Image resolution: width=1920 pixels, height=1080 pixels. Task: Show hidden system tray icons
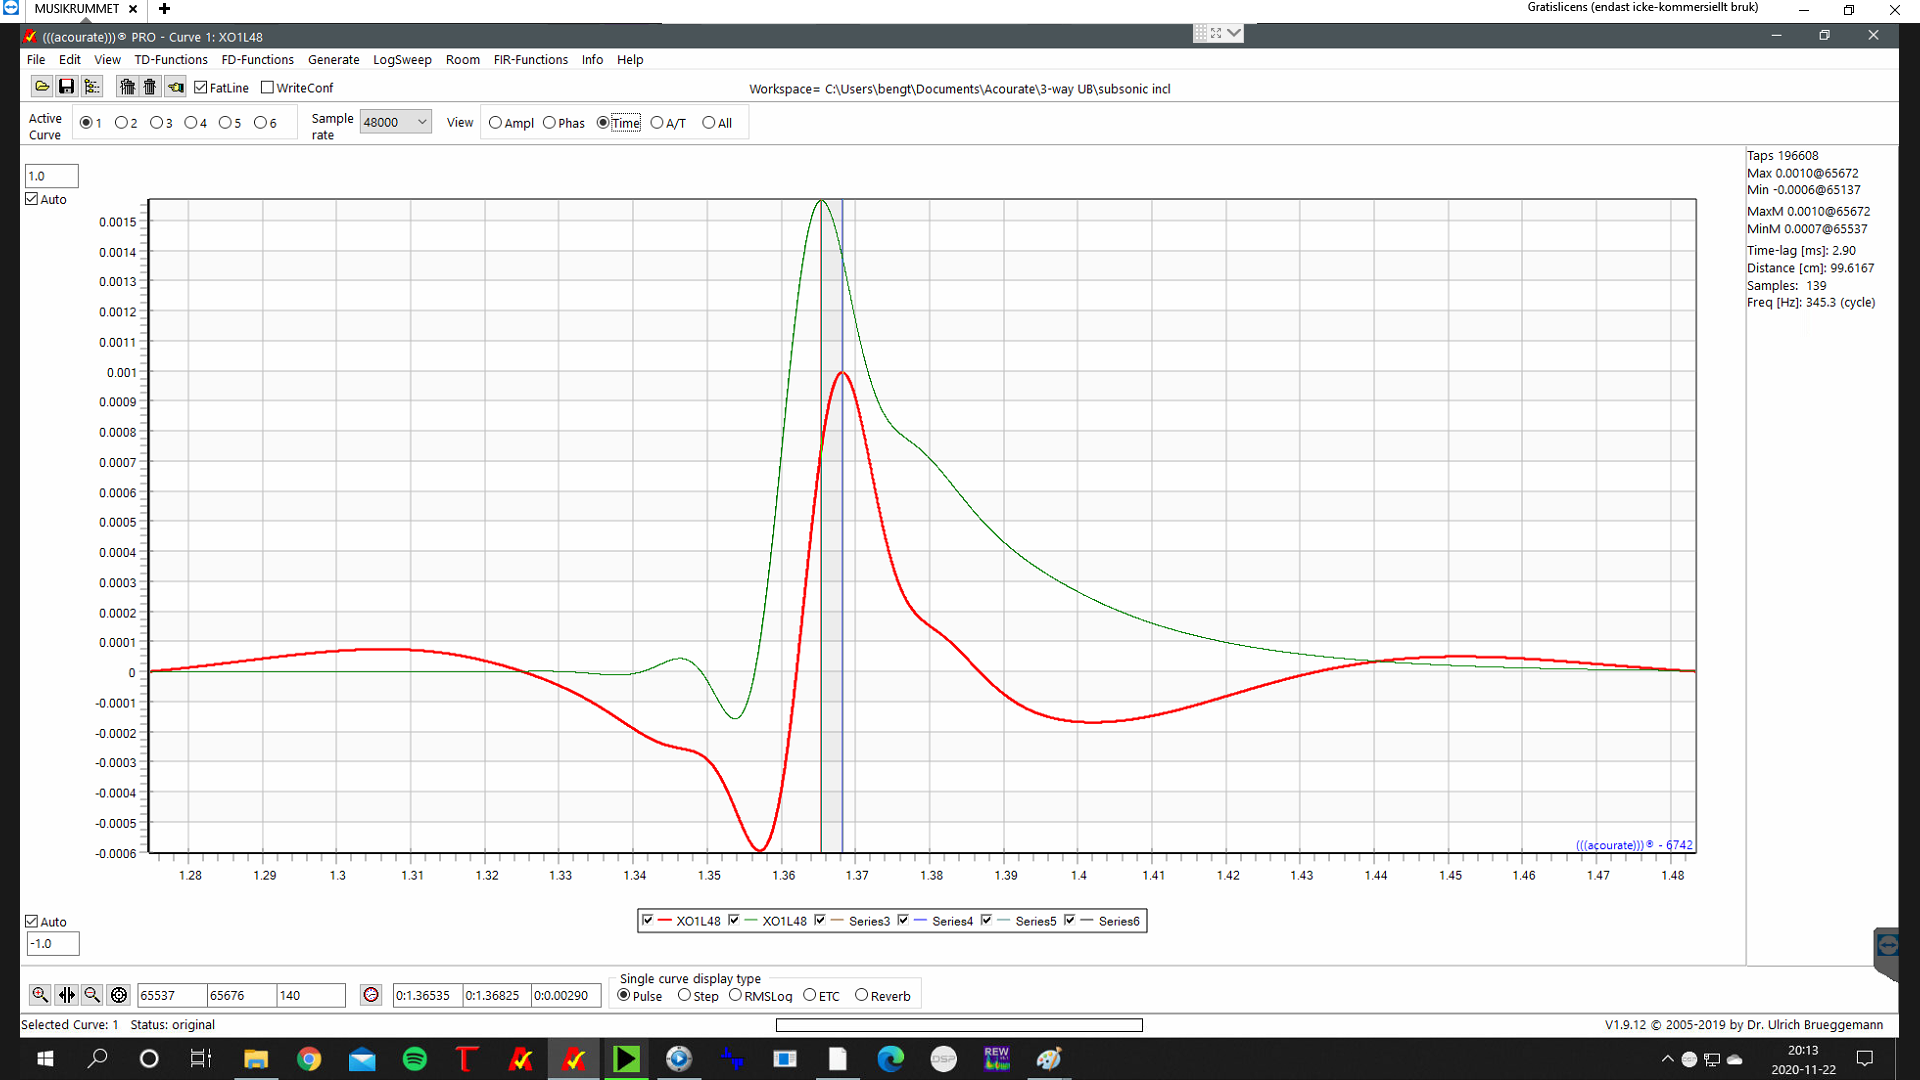click(x=1667, y=1059)
